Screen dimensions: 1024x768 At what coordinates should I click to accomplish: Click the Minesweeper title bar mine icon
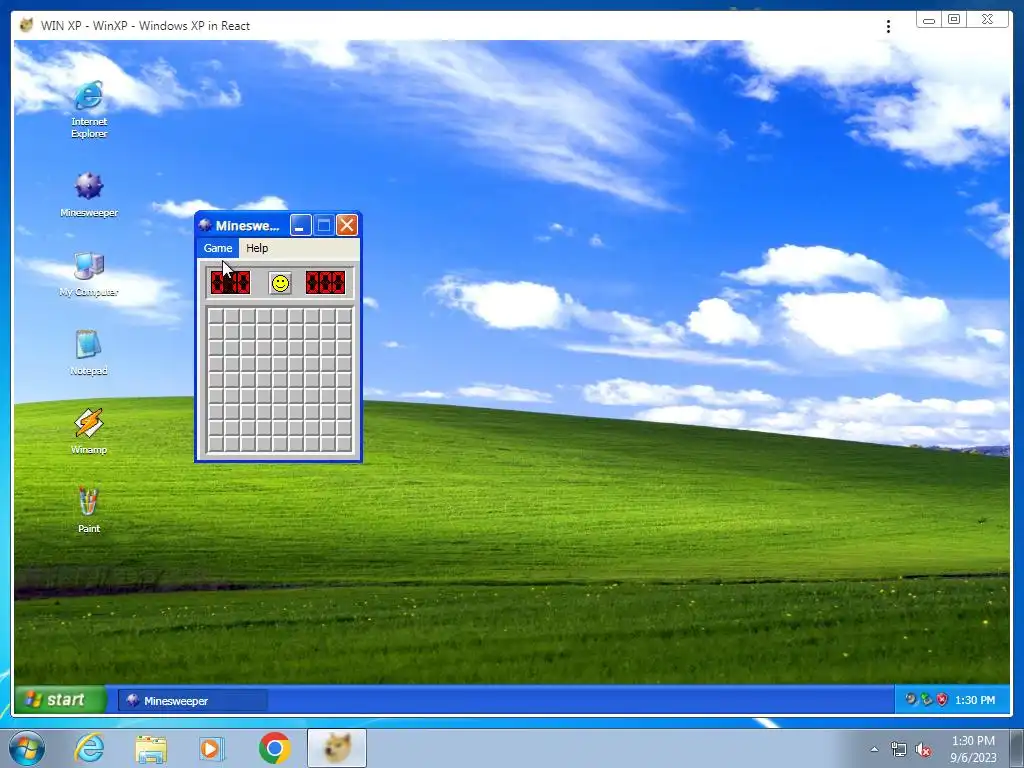coord(205,225)
